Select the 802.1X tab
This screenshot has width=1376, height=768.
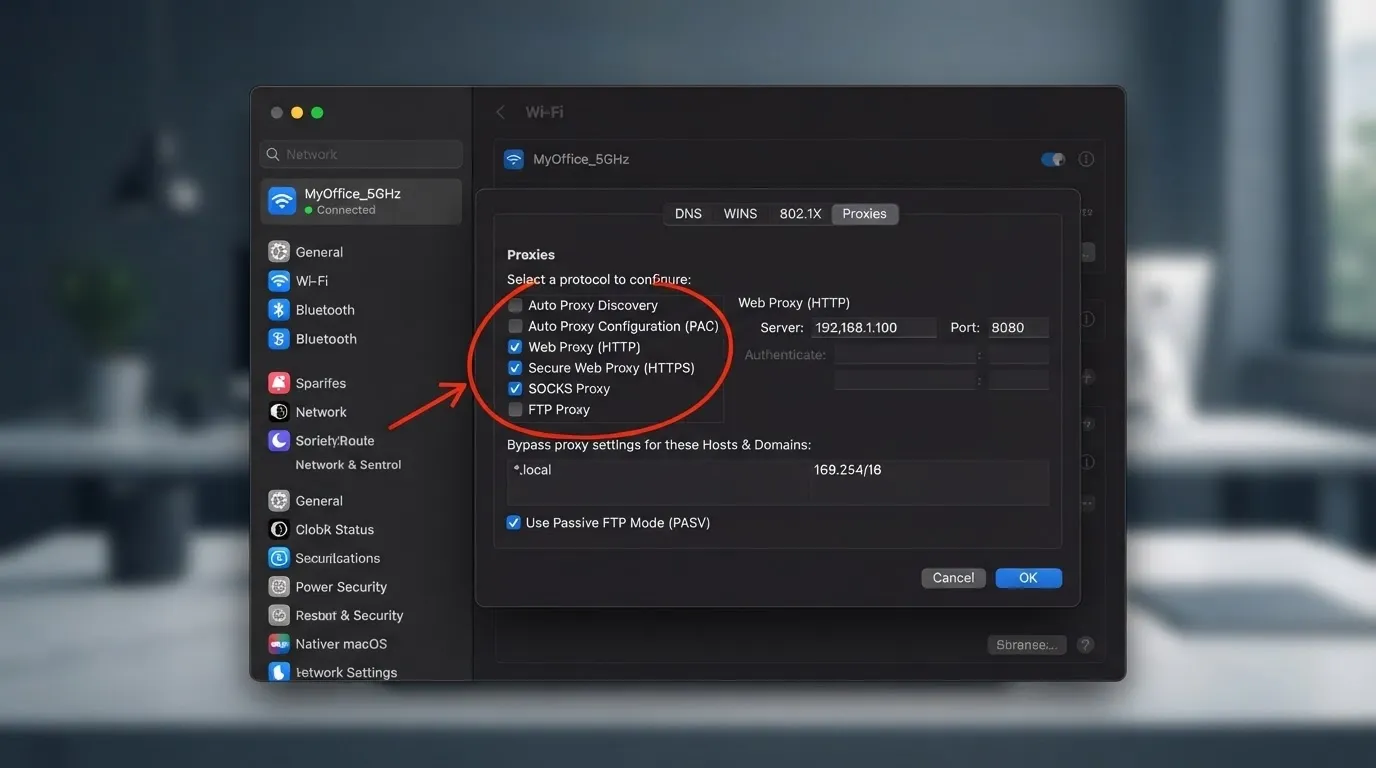click(800, 214)
